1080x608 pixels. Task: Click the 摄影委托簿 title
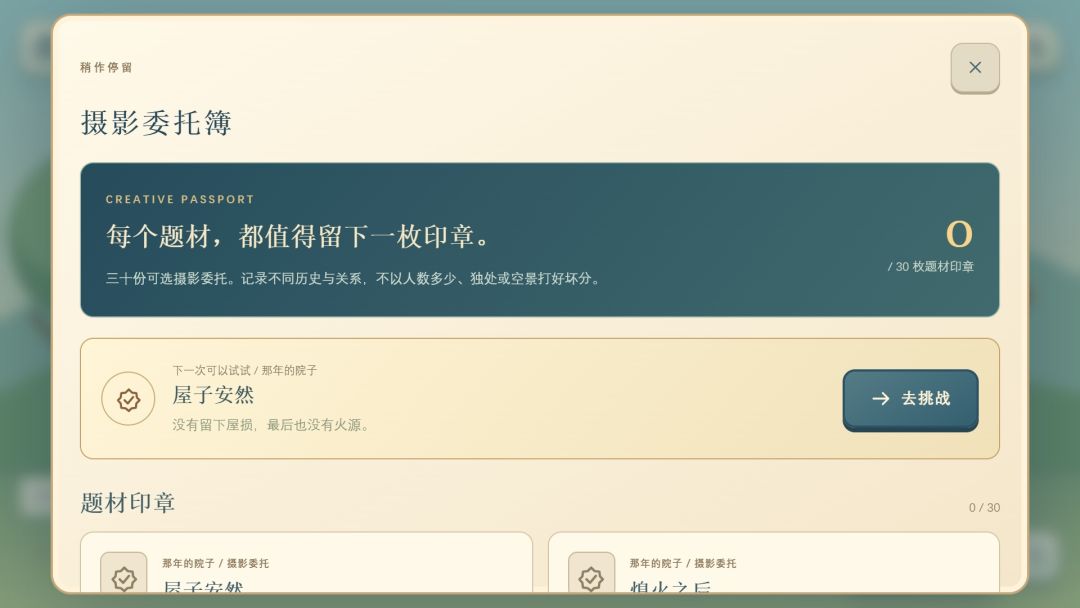tap(156, 123)
